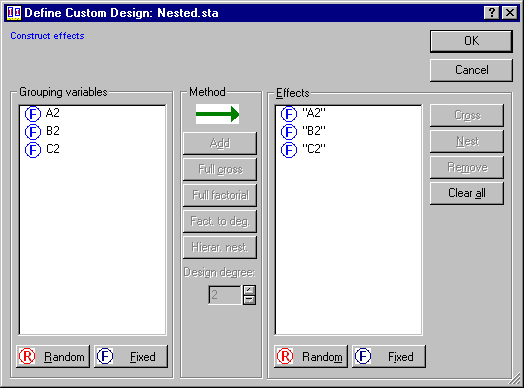Click the application icon in the title bar
Image resolution: width=524 pixels, height=388 pixels.
[14, 13]
